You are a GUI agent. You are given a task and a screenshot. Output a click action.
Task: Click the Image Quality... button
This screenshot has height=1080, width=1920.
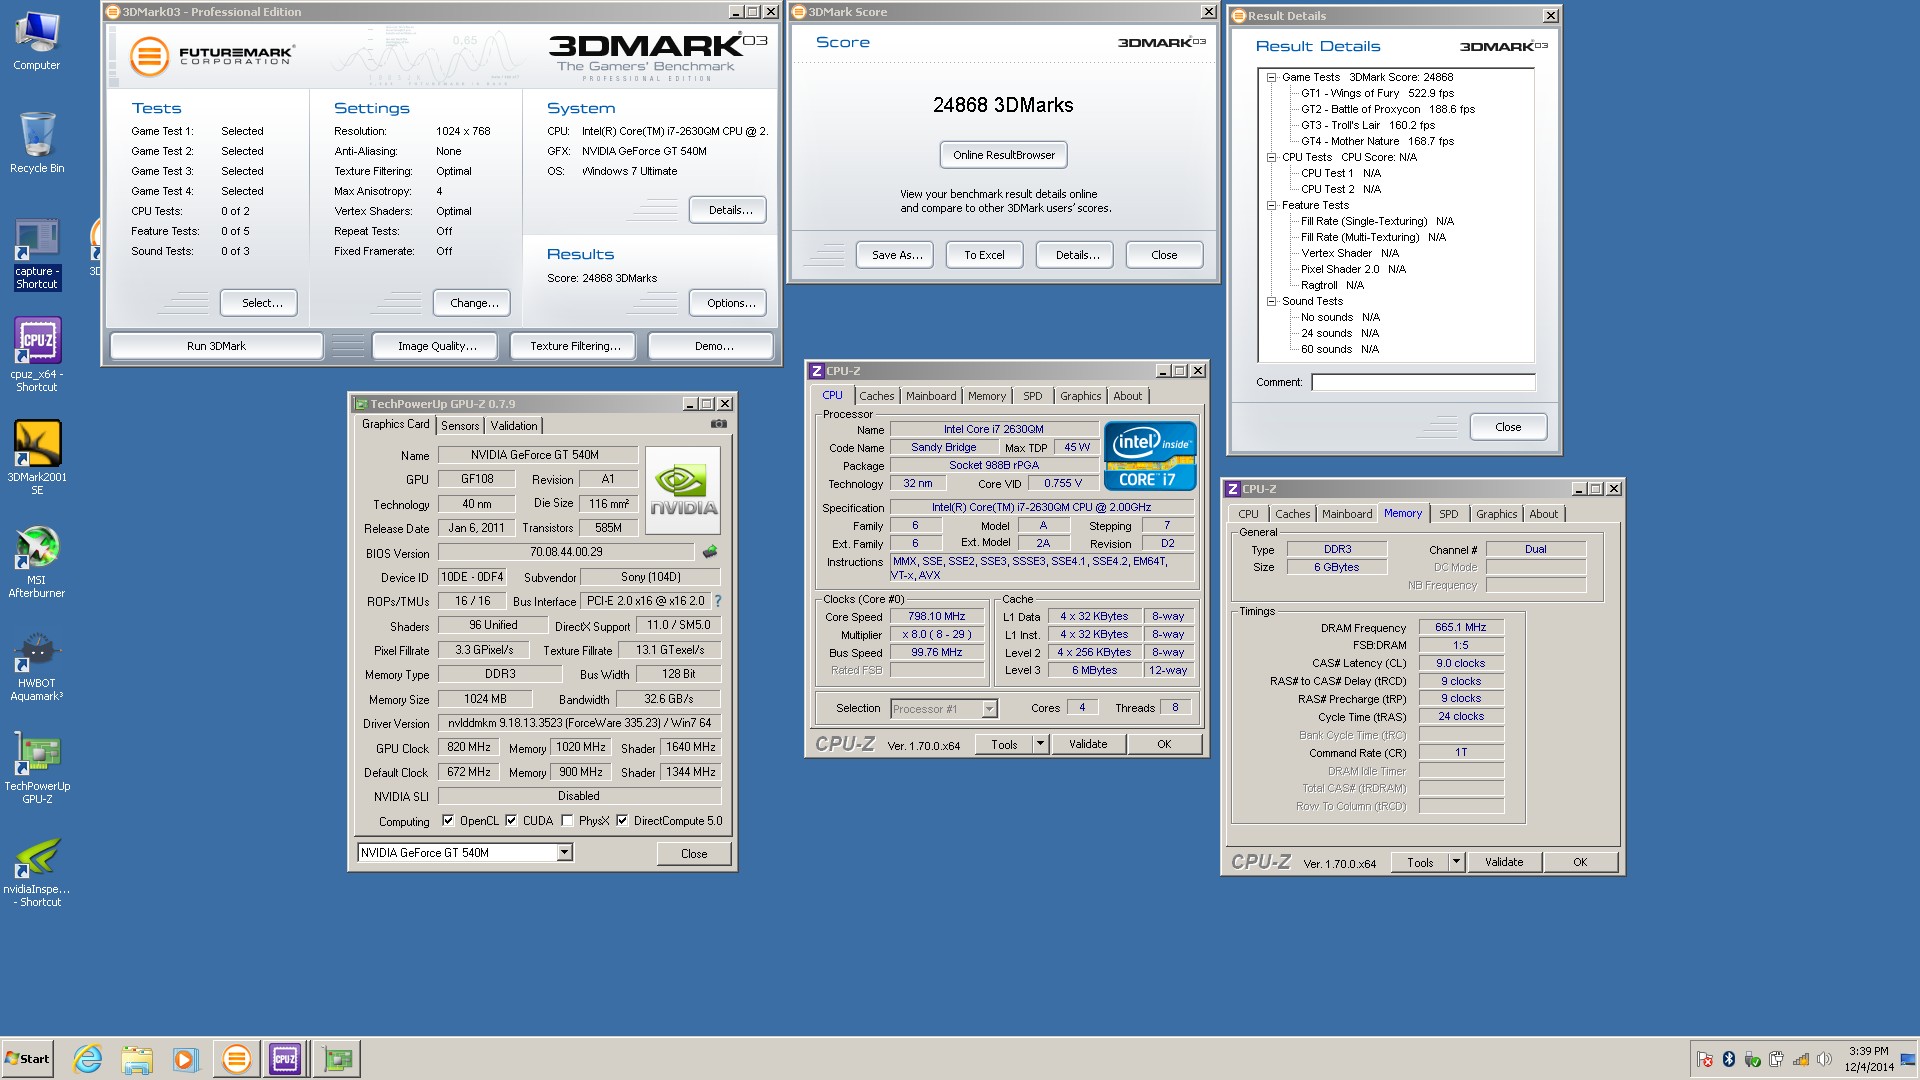point(437,346)
